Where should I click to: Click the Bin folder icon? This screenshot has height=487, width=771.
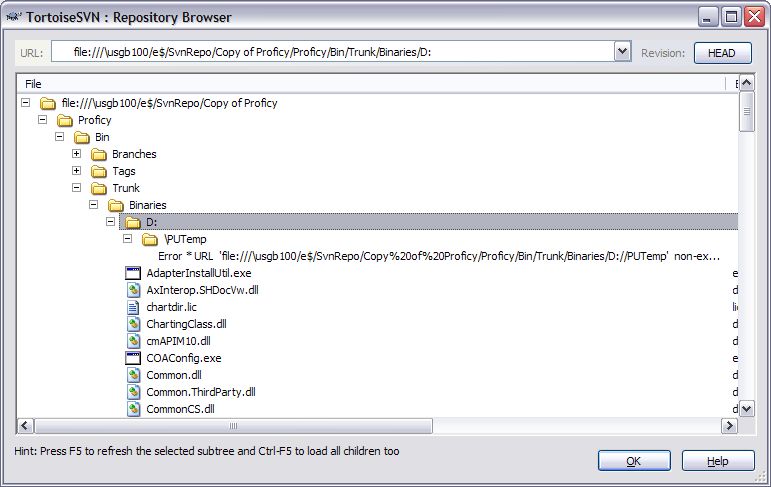[x=82, y=137]
